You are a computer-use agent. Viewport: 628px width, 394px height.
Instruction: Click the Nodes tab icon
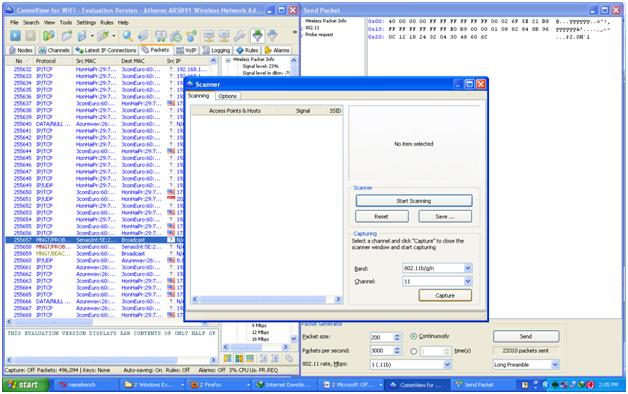coord(12,50)
